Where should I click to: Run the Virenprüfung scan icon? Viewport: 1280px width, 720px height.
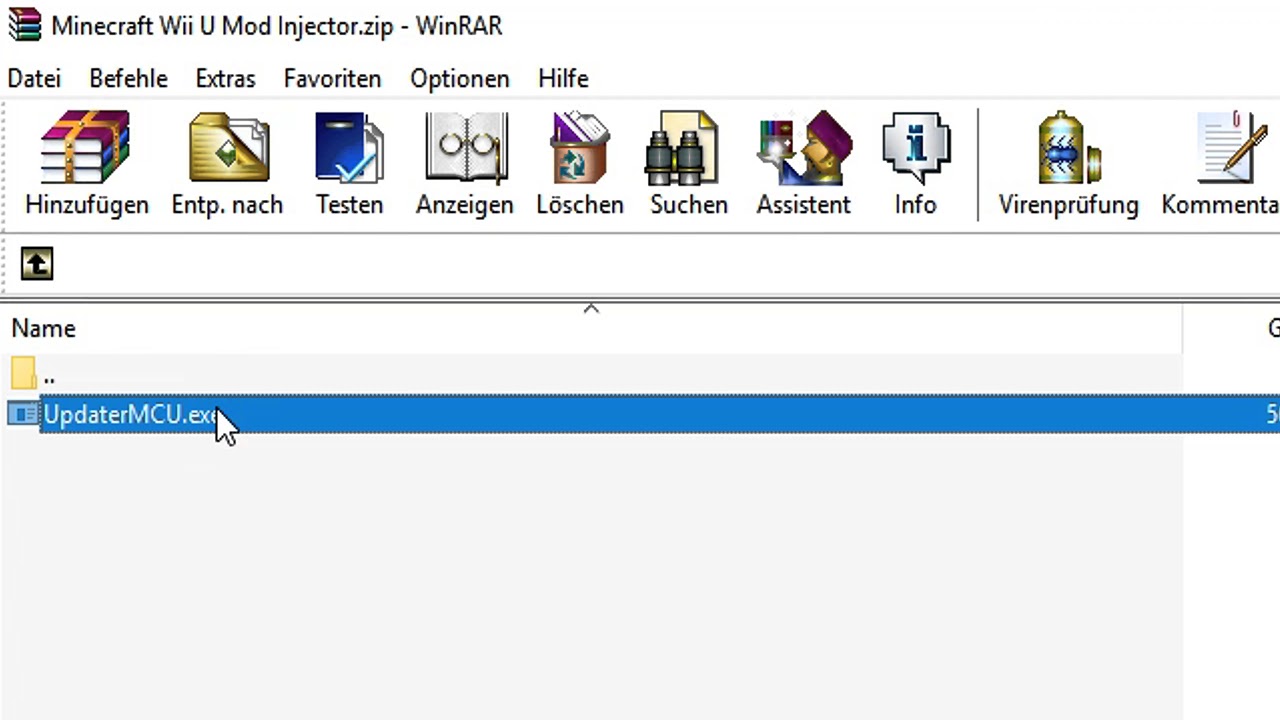[x=1068, y=148]
